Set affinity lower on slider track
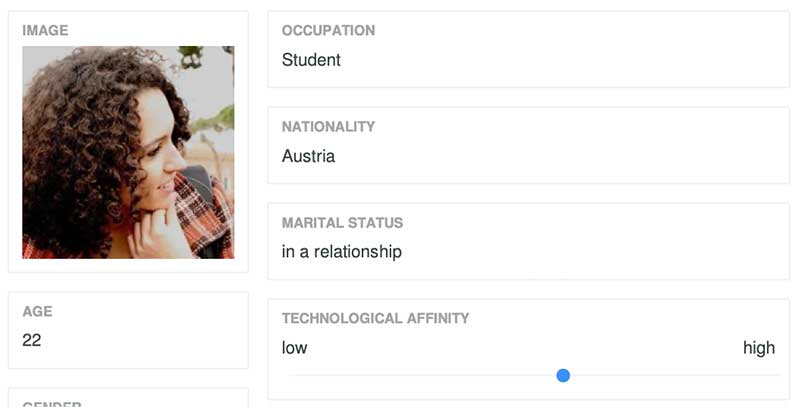 (x=421, y=376)
